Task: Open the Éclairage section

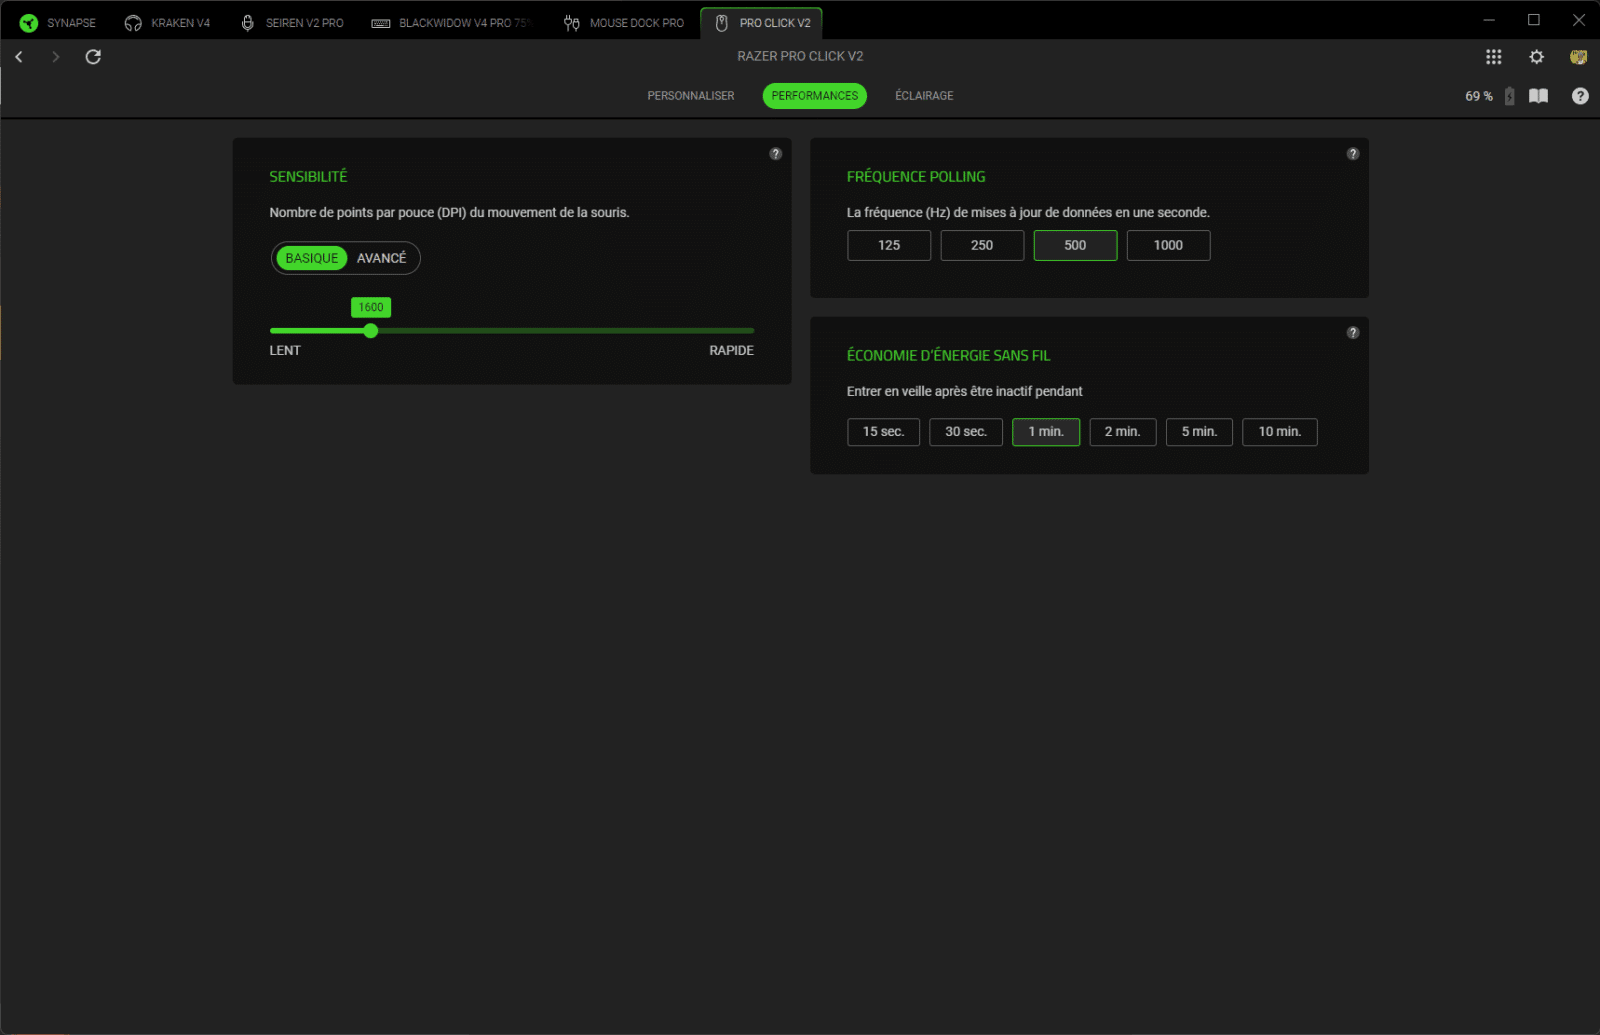Action: (924, 96)
